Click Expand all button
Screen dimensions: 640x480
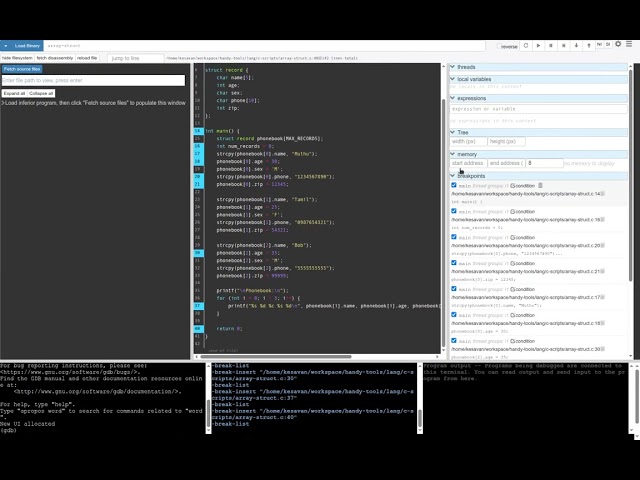[x=14, y=93]
